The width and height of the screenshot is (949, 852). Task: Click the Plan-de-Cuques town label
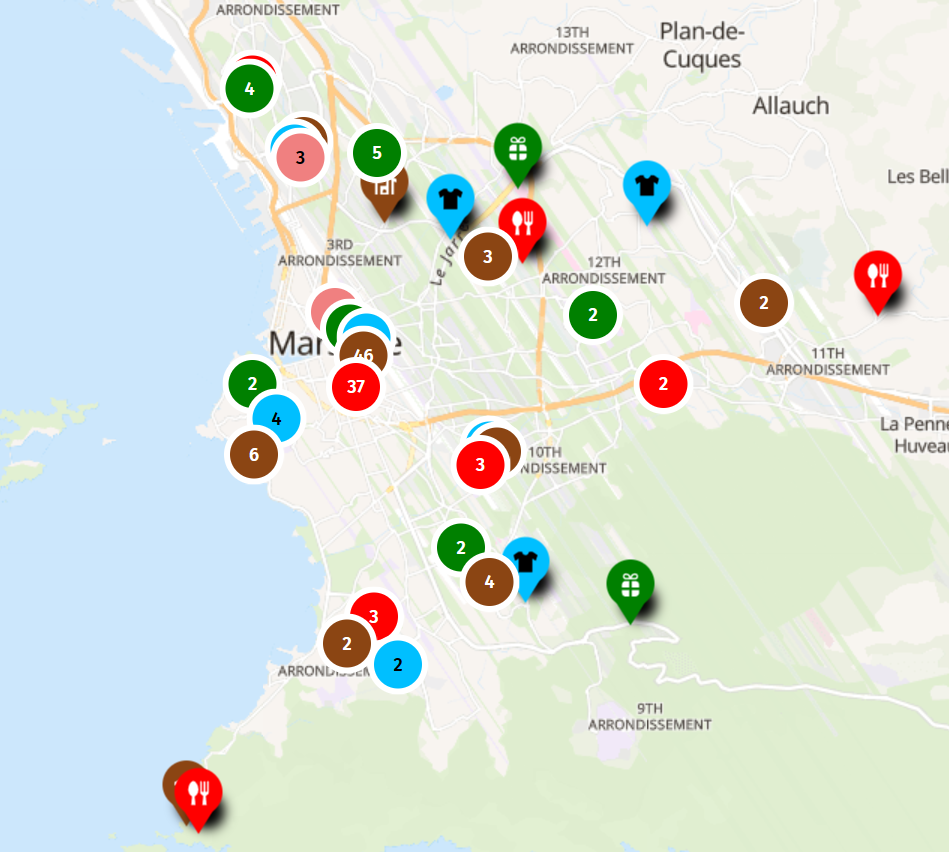(702, 46)
